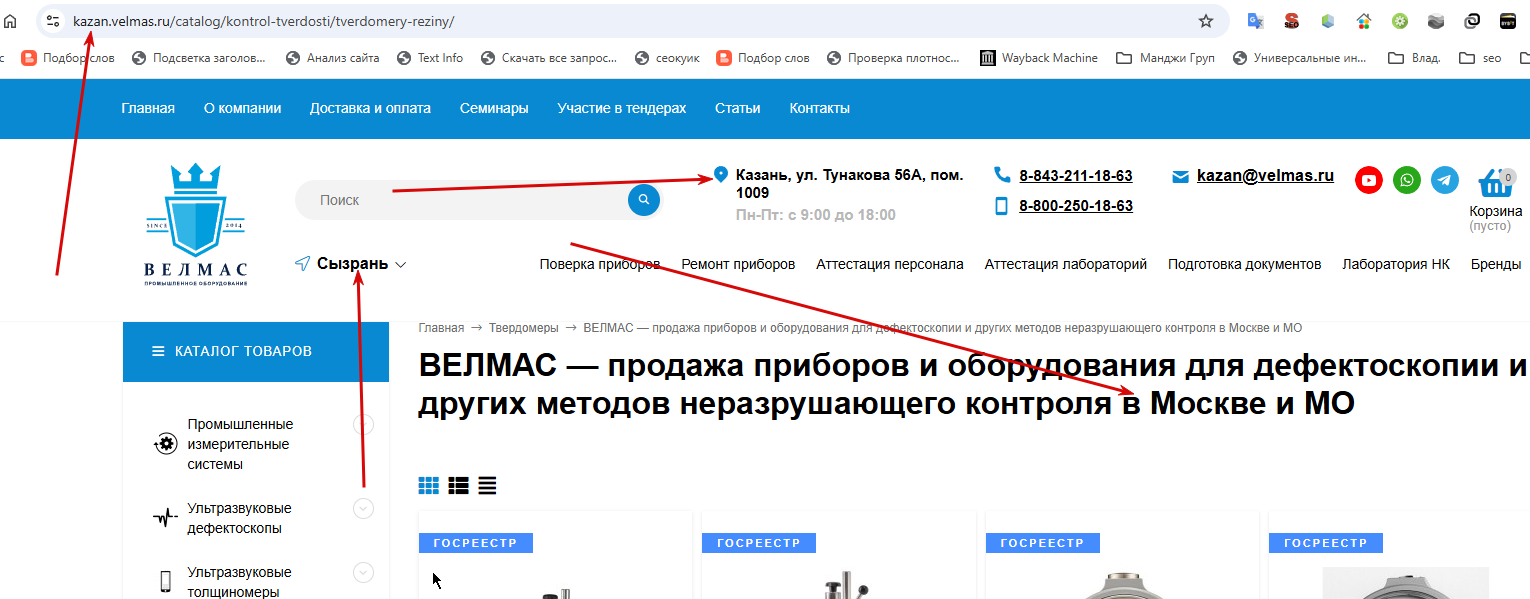This screenshot has width=1530, height=599.
Task: Open Аттестация лабораторий link
Action: (1066, 264)
